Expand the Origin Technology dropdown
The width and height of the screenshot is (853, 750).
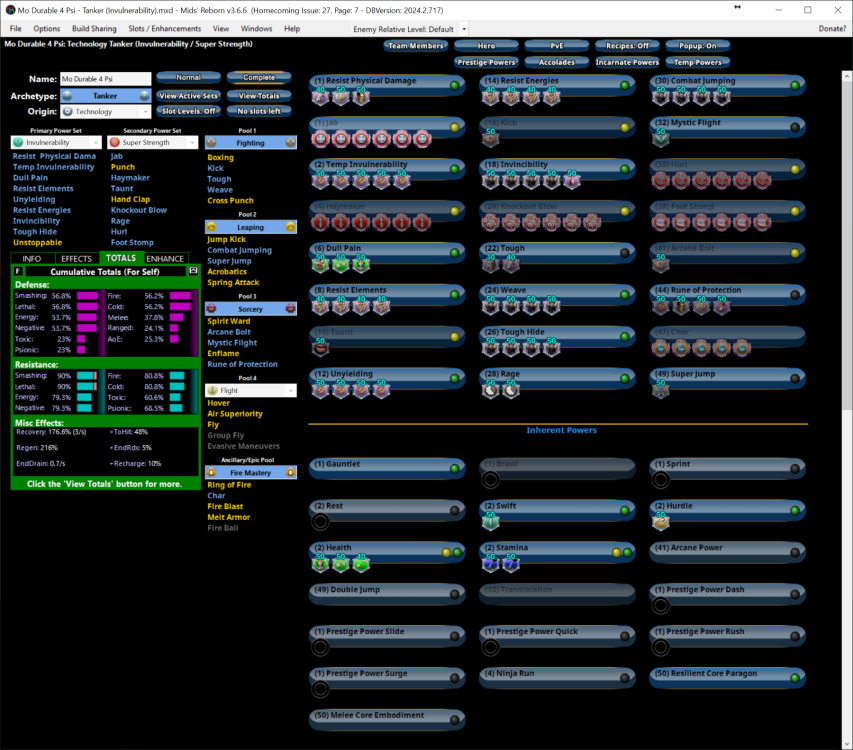pyautogui.click(x=106, y=112)
